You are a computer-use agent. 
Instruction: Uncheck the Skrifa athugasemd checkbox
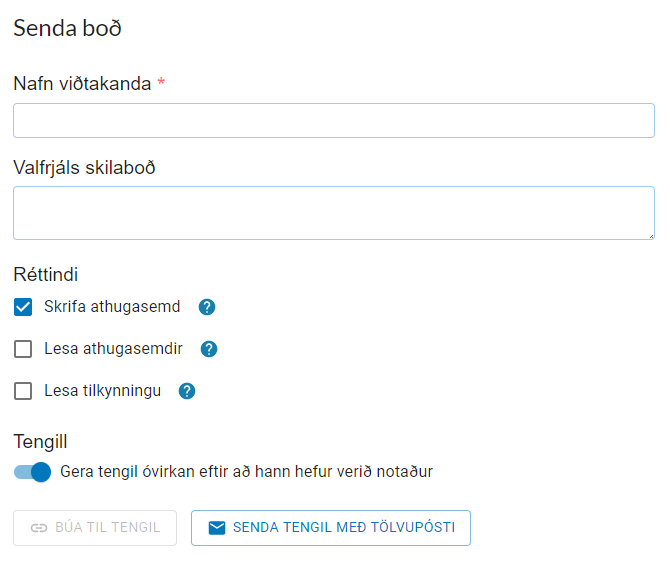(x=23, y=307)
